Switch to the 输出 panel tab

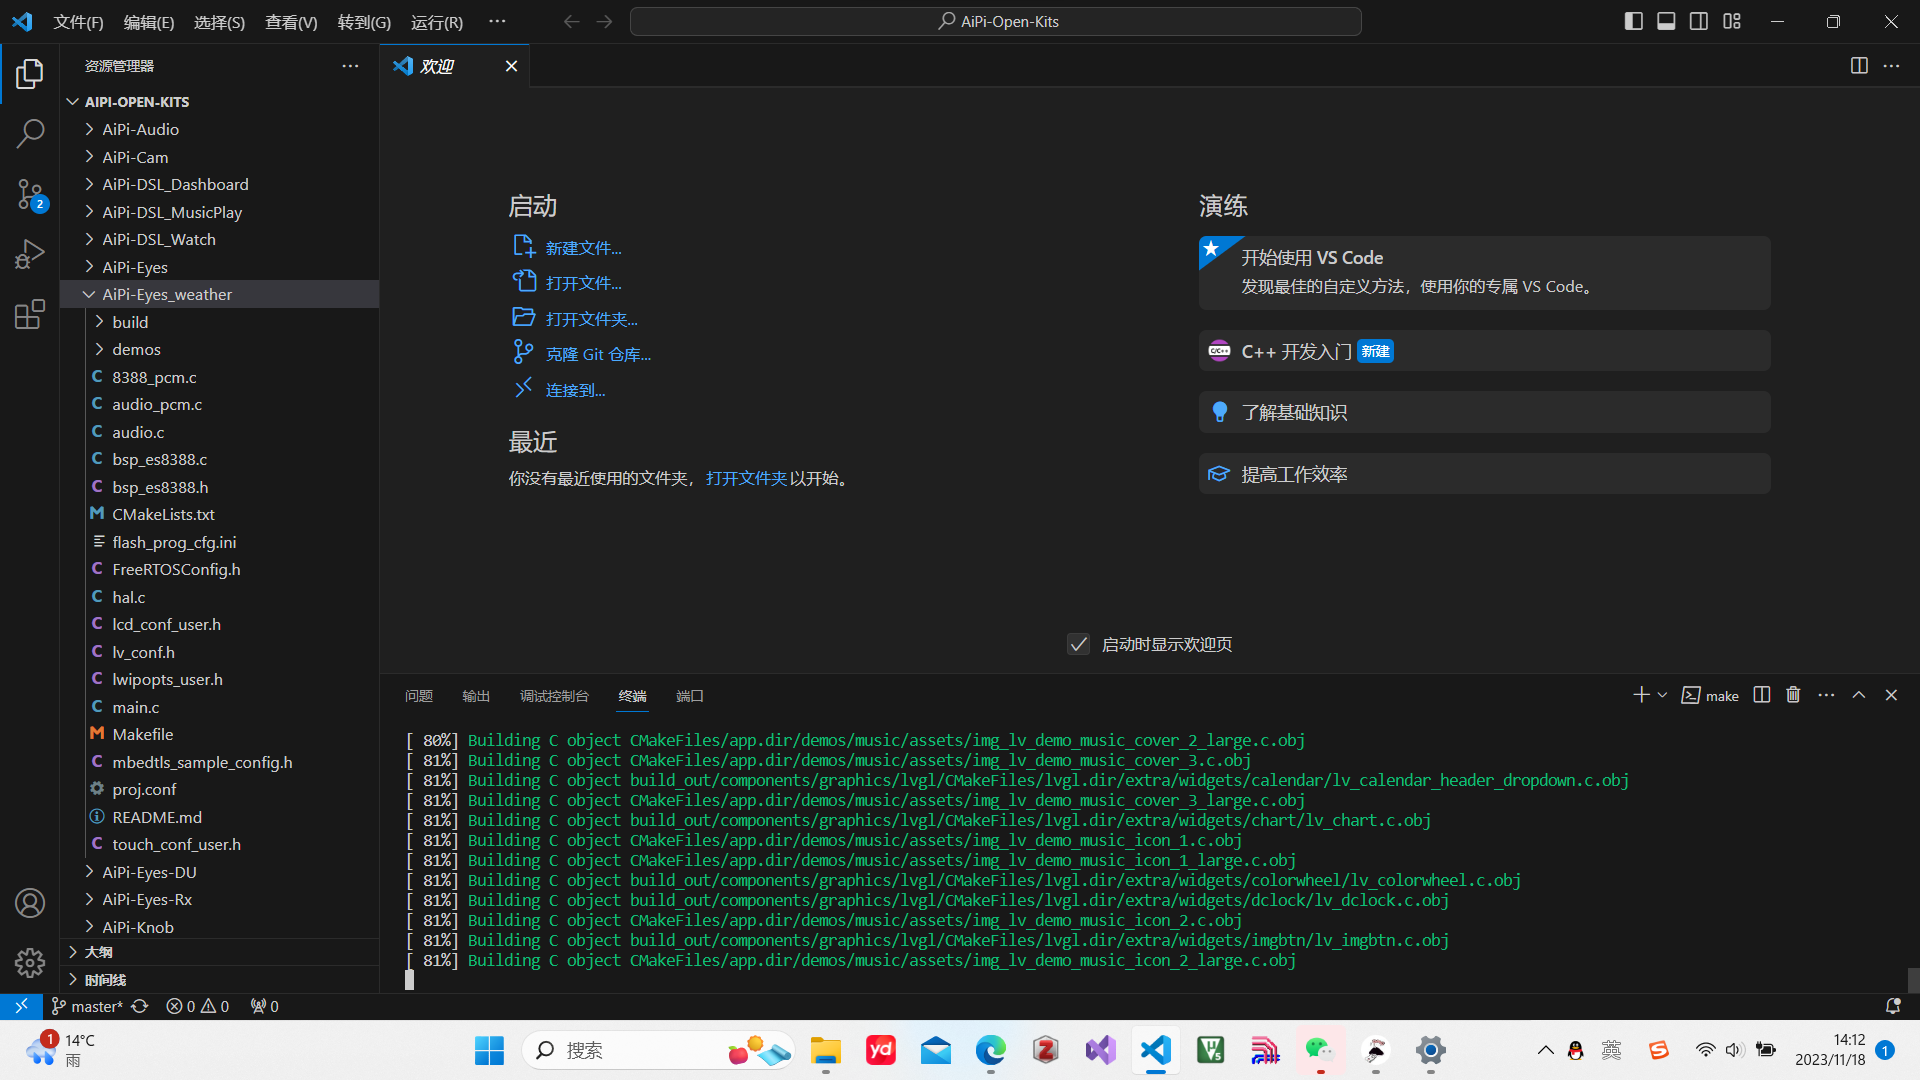476,696
